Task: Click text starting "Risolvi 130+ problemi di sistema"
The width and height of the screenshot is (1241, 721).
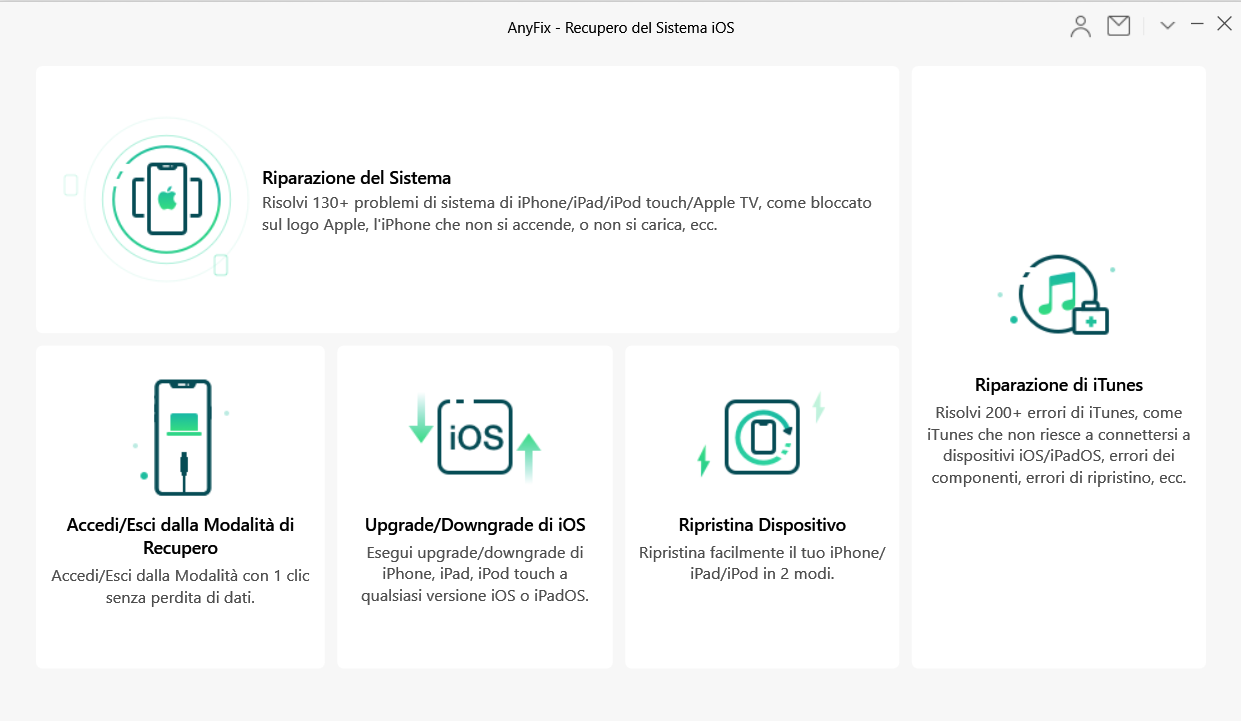Action: [x=567, y=214]
